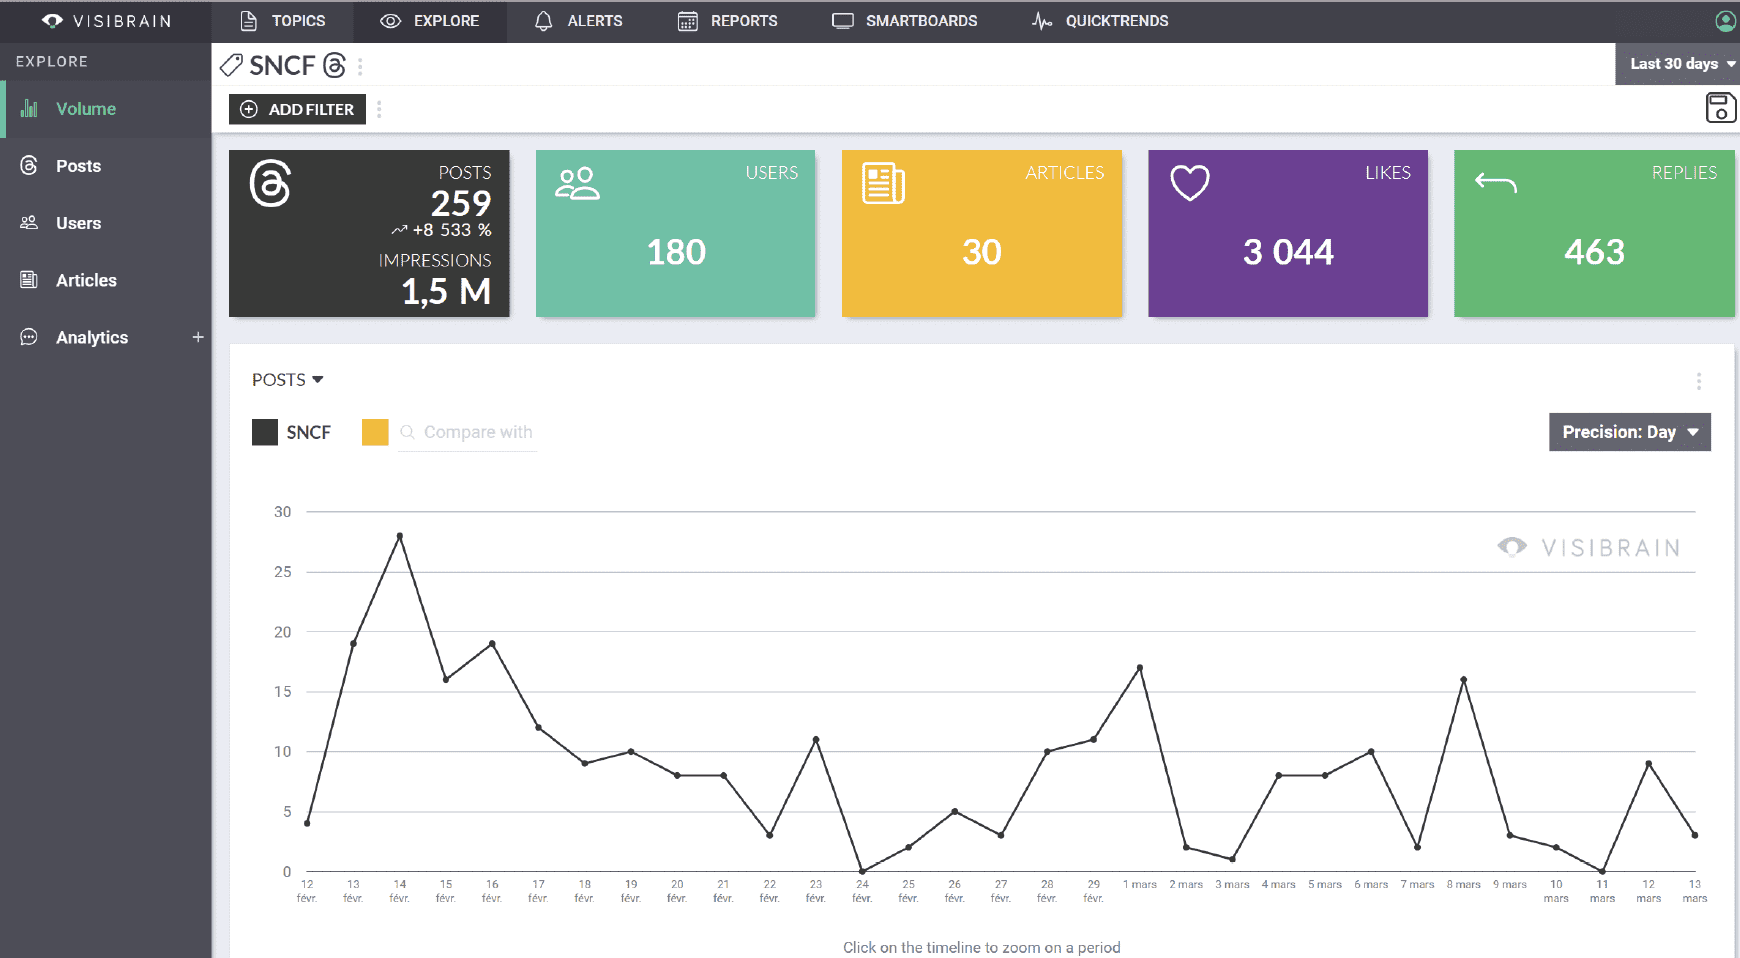Click the newspaper icon in ARTICLES card
This screenshot has height=958, width=1740.
[884, 183]
